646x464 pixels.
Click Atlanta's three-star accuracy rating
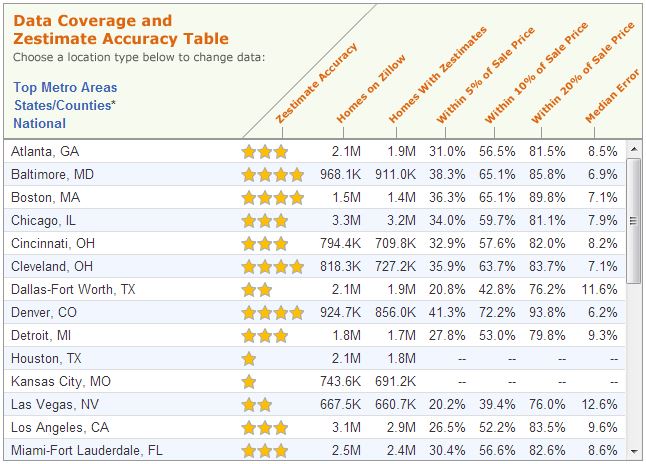coord(264,152)
